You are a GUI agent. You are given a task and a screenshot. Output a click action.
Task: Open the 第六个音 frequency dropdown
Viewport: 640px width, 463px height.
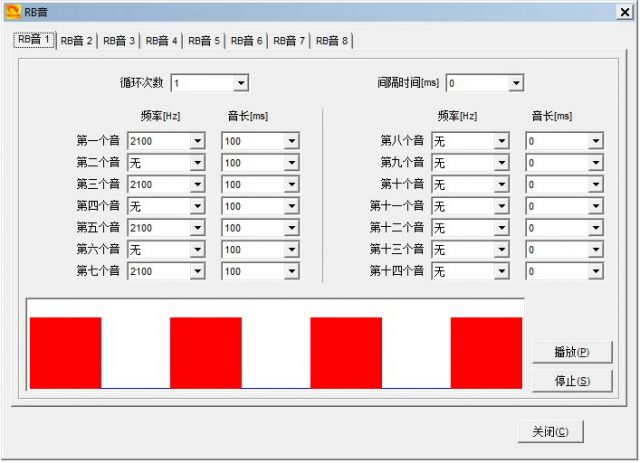coord(198,249)
